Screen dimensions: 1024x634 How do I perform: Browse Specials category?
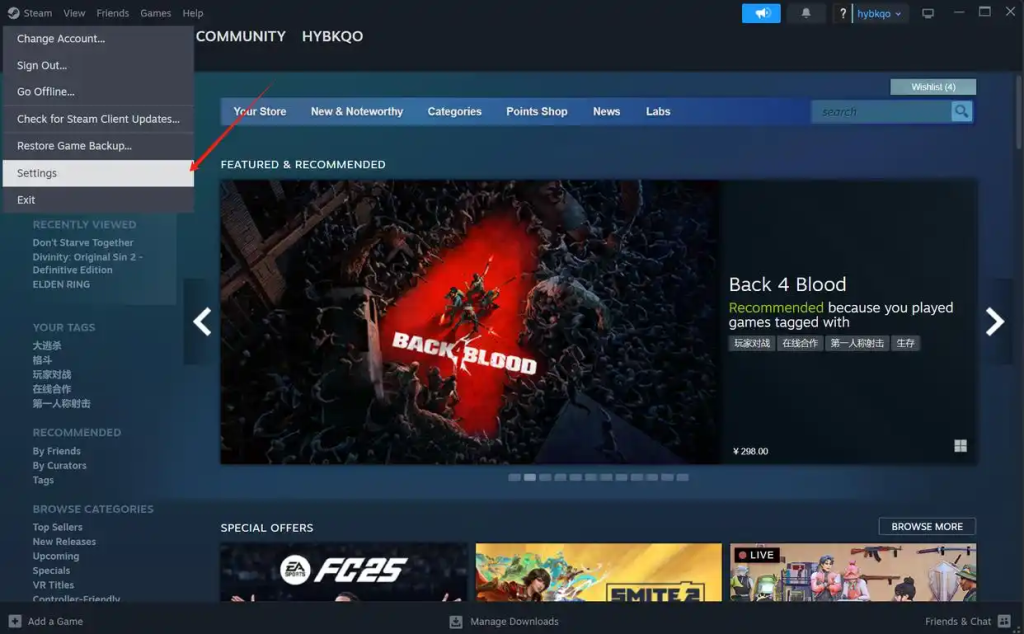(51, 570)
